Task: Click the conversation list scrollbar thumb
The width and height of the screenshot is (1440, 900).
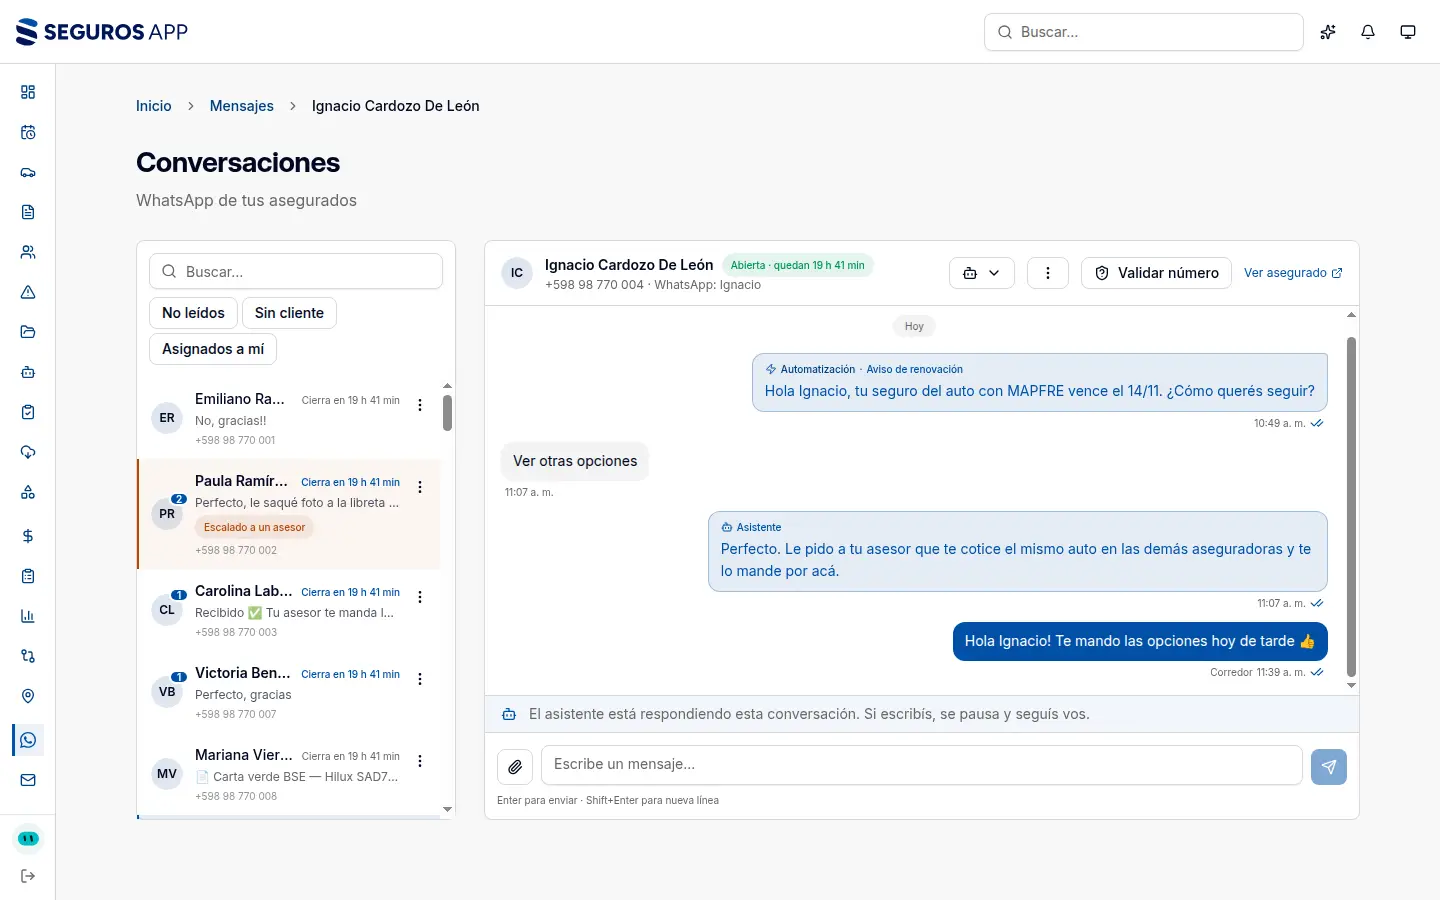Action: point(447,413)
